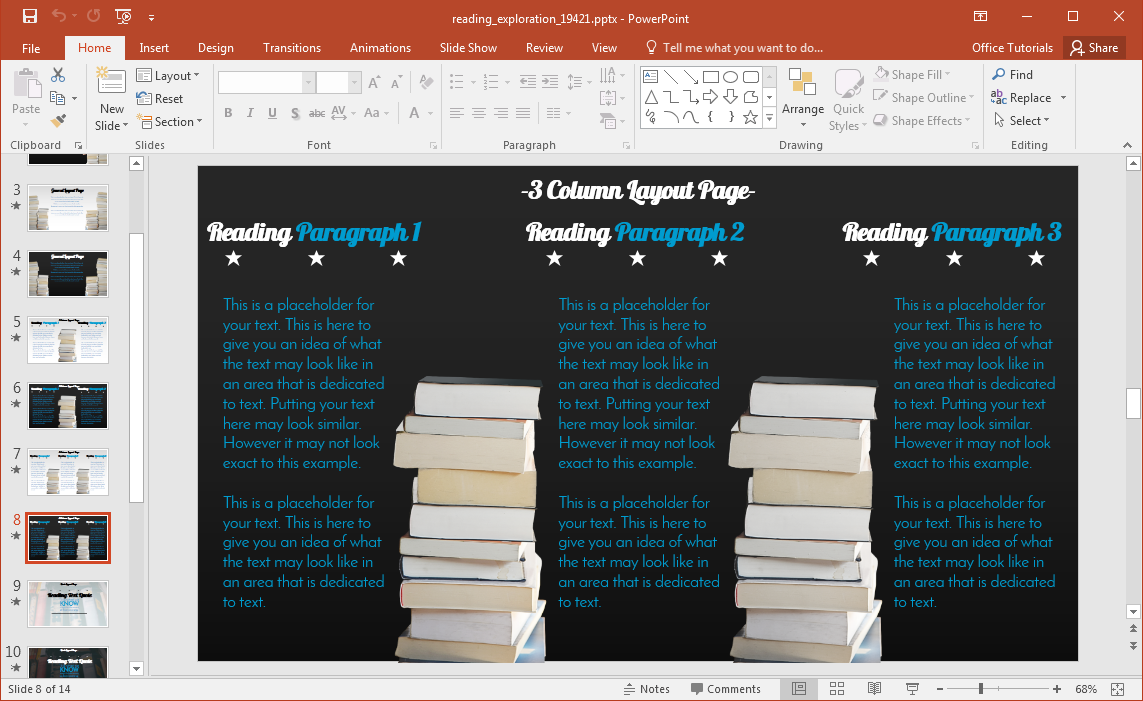This screenshot has height=701, width=1143.
Task: Click the zoom slider handle
Action: click(x=981, y=689)
